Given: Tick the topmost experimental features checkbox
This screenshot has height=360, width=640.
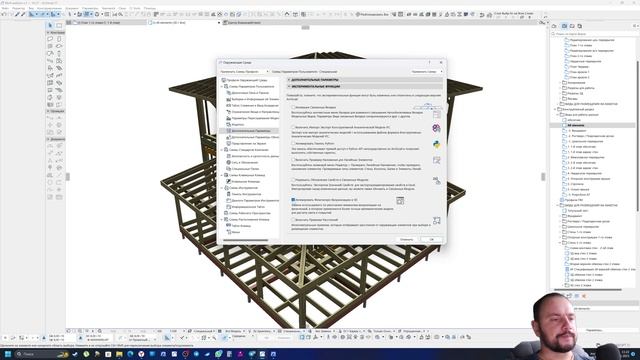Looking at the screenshot, I should (x=293, y=107).
